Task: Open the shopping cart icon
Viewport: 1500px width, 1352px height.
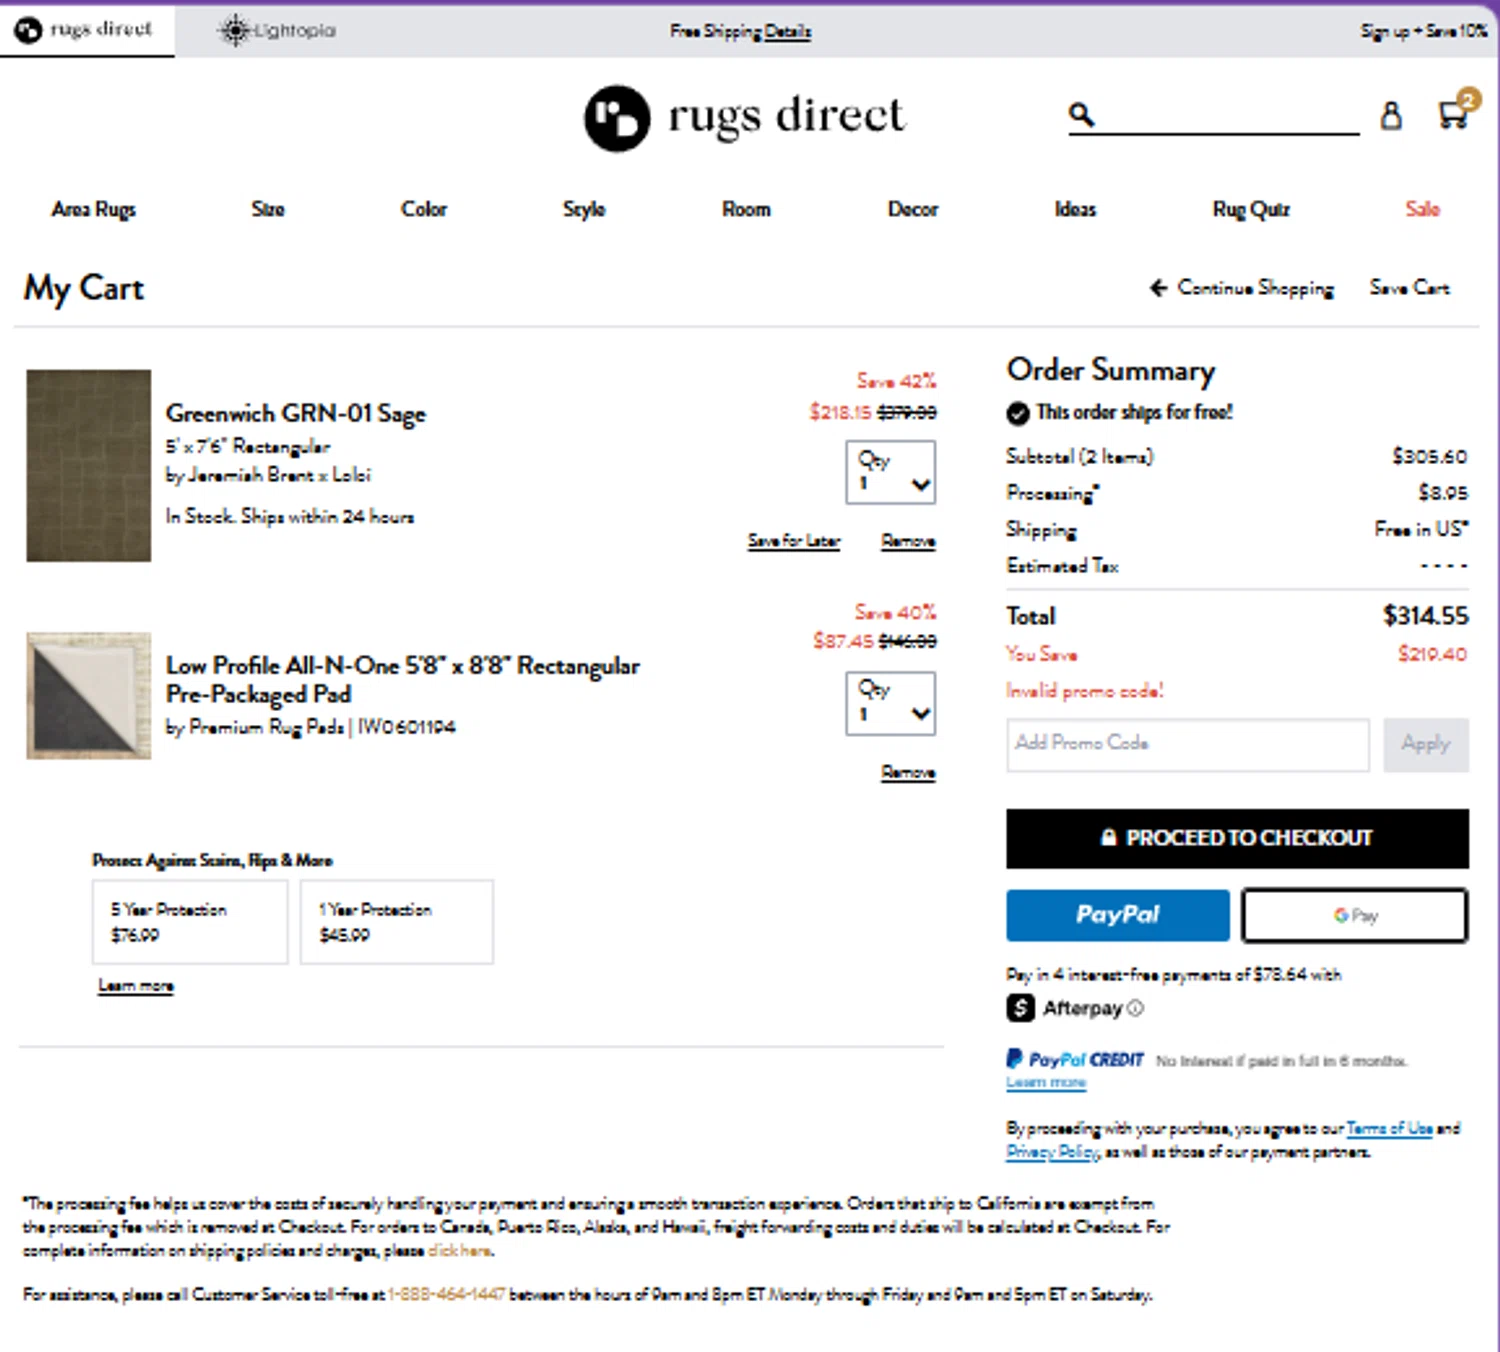Action: tap(1453, 114)
